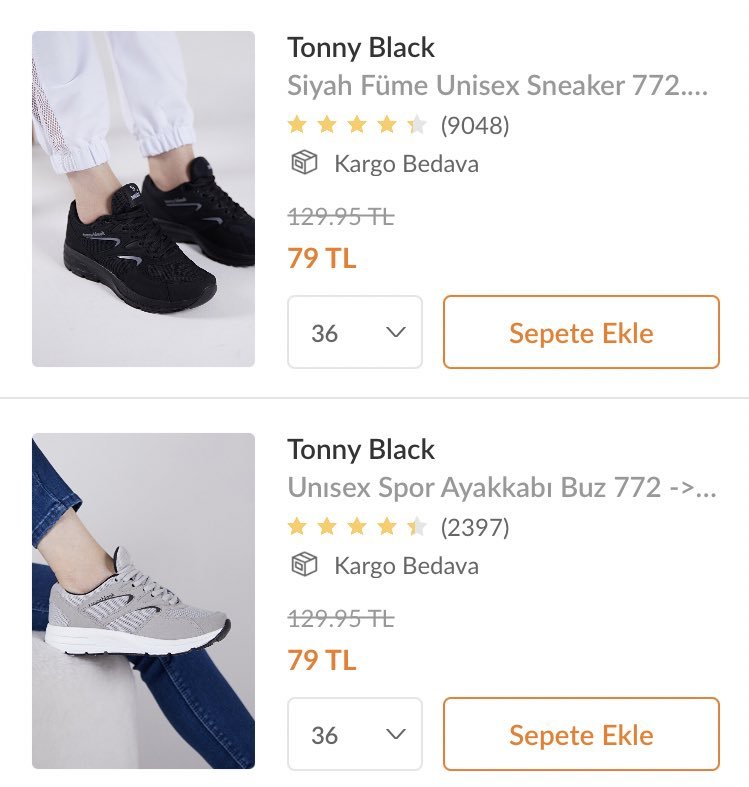Click the cargo box icon on the grey sneaker listing

tap(303, 565)
